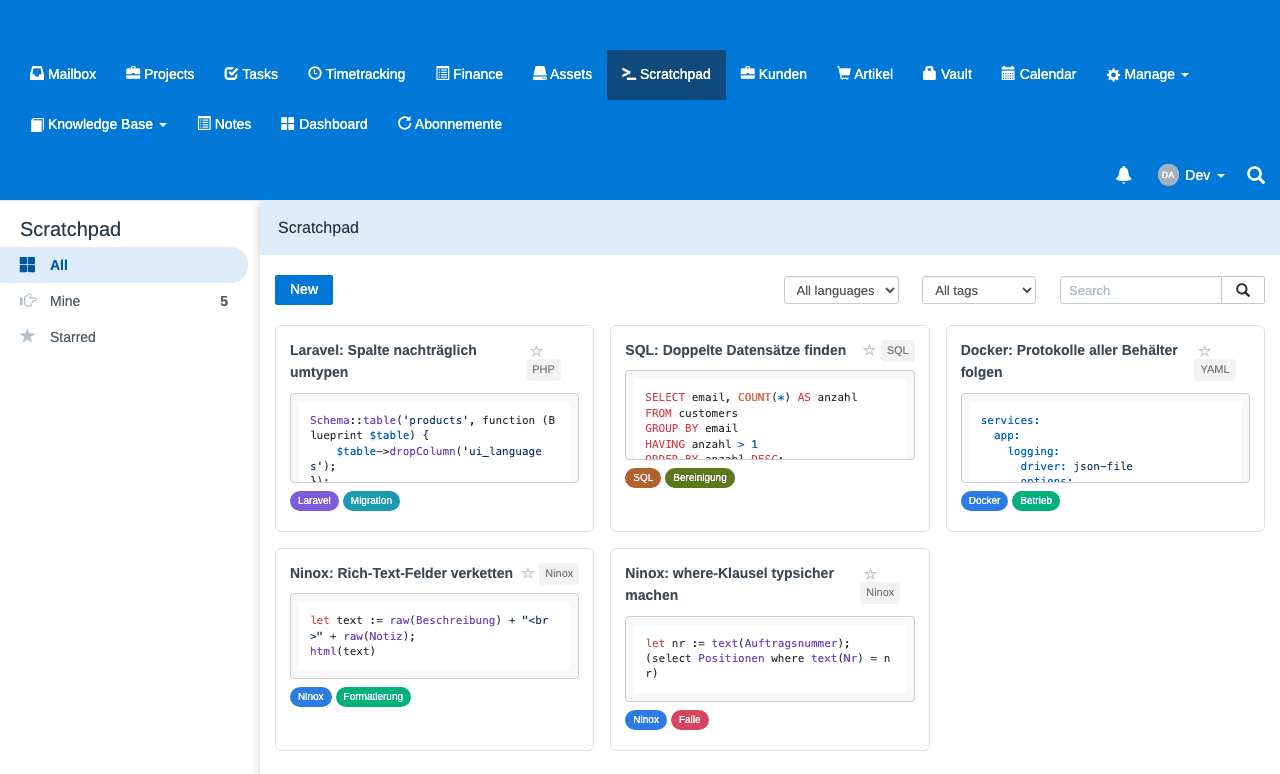The width and height of the screenshot is (1280, 774).
Task: Go to the Tasks tab
Action: 251,74
